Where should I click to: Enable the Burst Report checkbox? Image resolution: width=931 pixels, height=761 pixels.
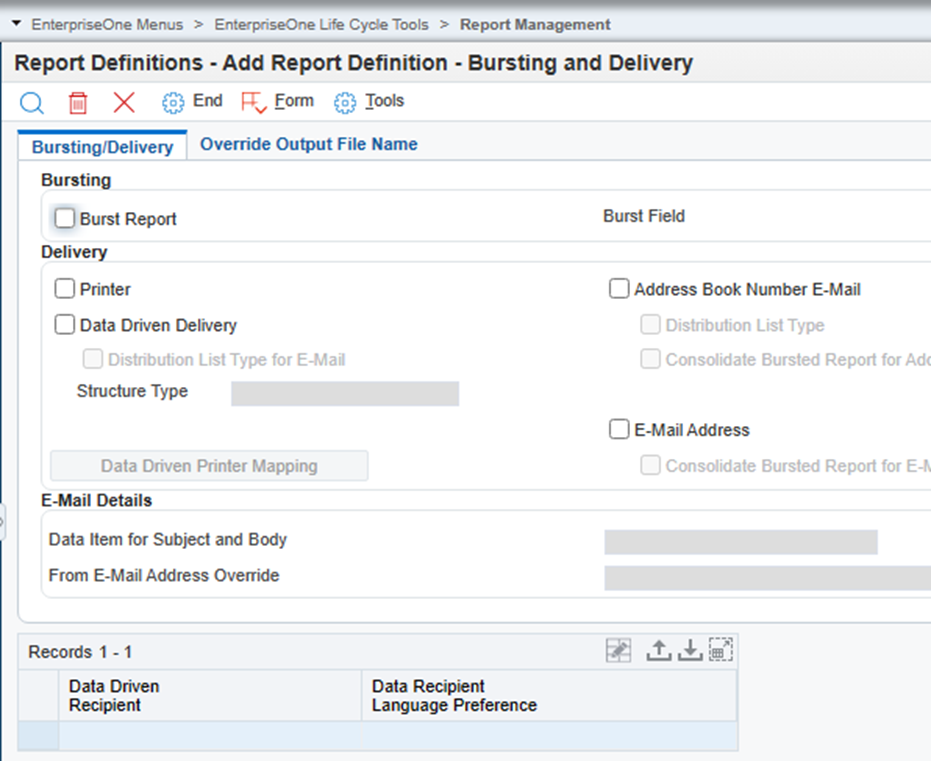point(65,218)
